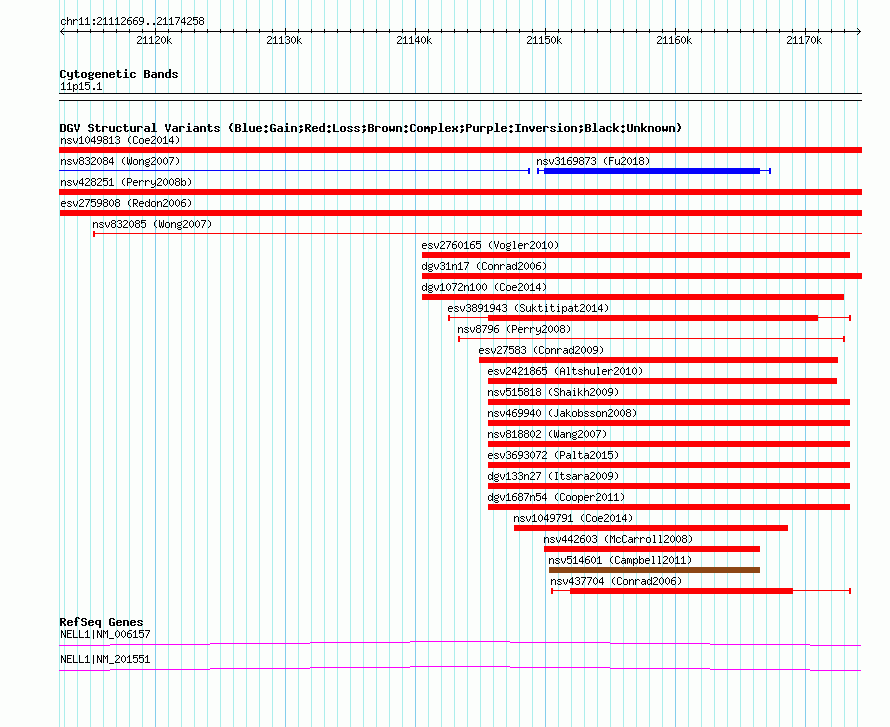Click the thin blue nsv832084 gain line
This screenshot has width=890, height=727.
pos(295,171)
